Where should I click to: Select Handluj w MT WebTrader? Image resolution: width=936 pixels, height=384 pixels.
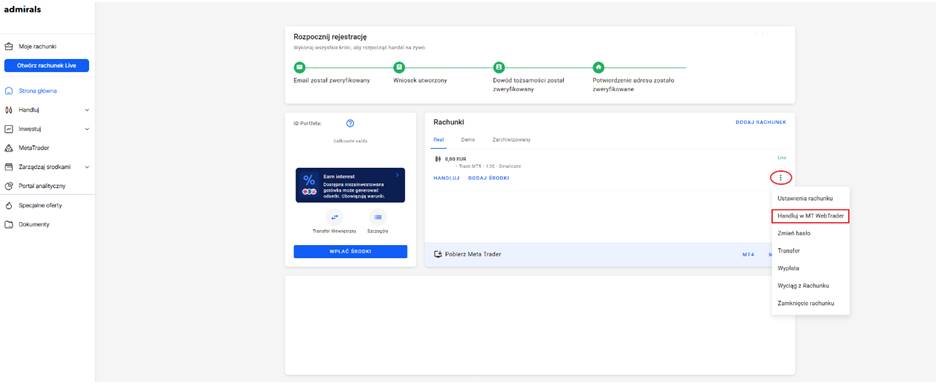810,216
